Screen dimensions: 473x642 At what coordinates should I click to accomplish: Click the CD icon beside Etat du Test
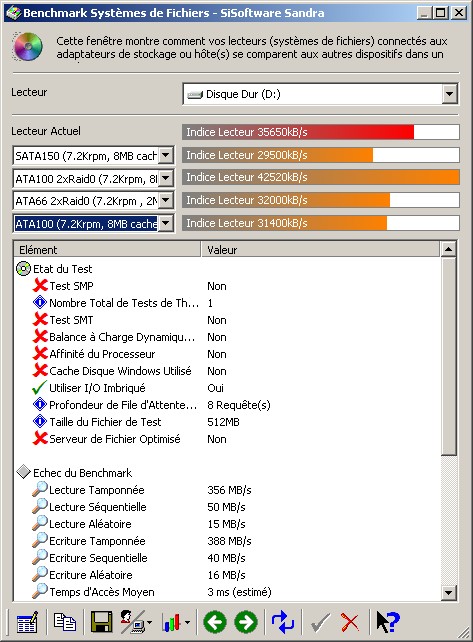tap(23, 269)
